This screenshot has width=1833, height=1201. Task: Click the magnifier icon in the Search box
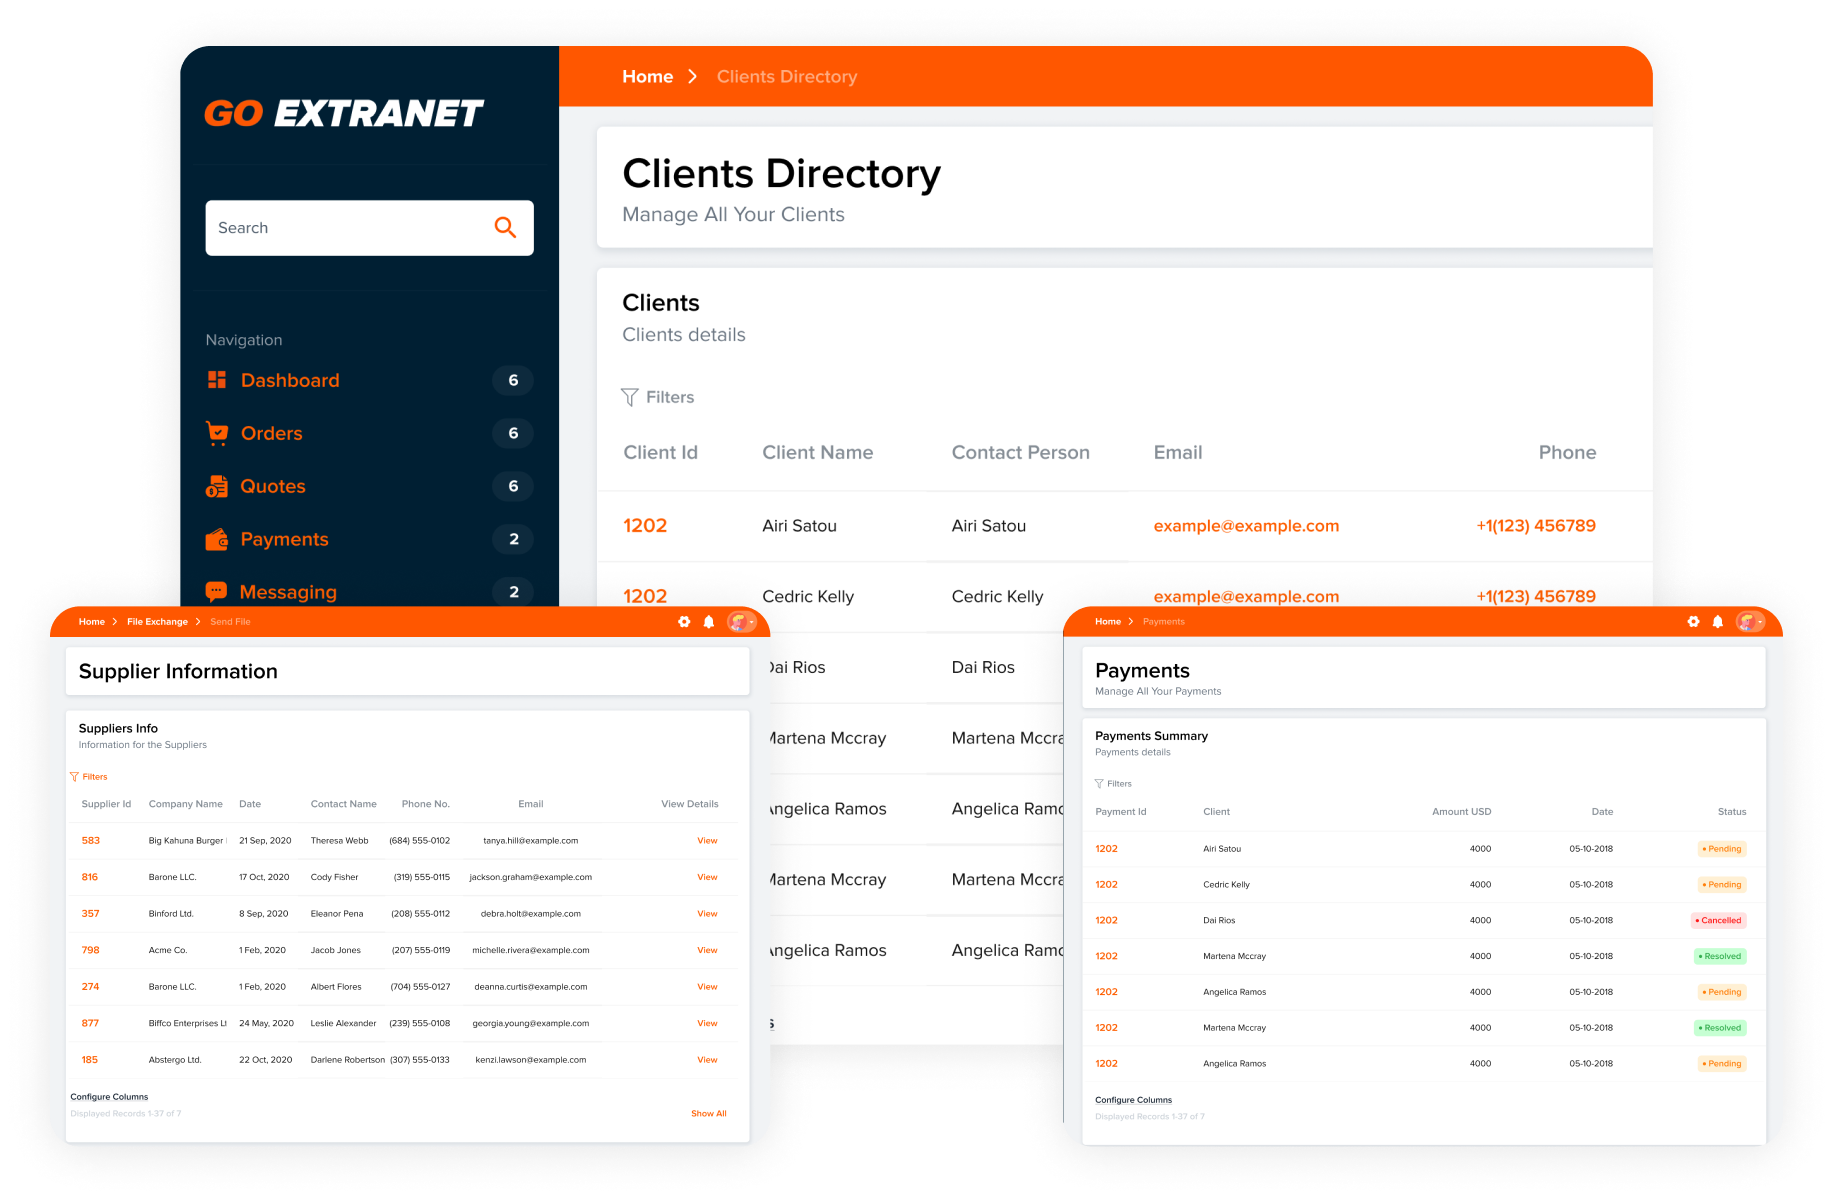(x=505, y=228)
